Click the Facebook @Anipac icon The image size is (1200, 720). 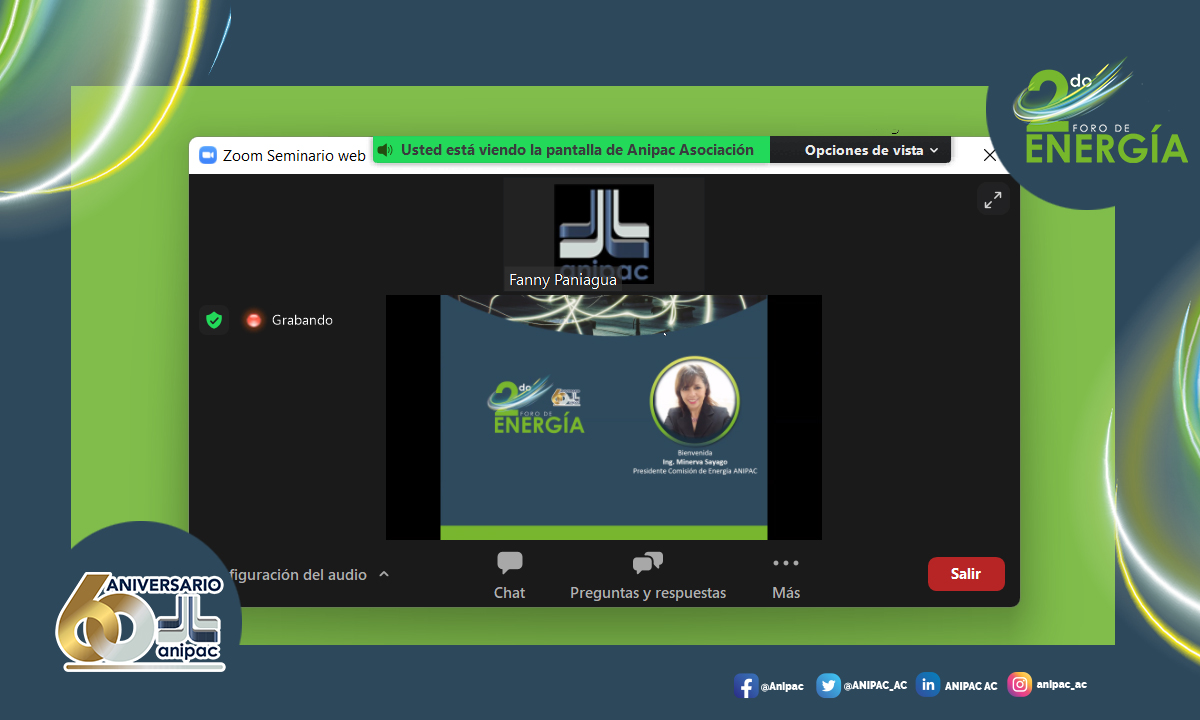744,686
